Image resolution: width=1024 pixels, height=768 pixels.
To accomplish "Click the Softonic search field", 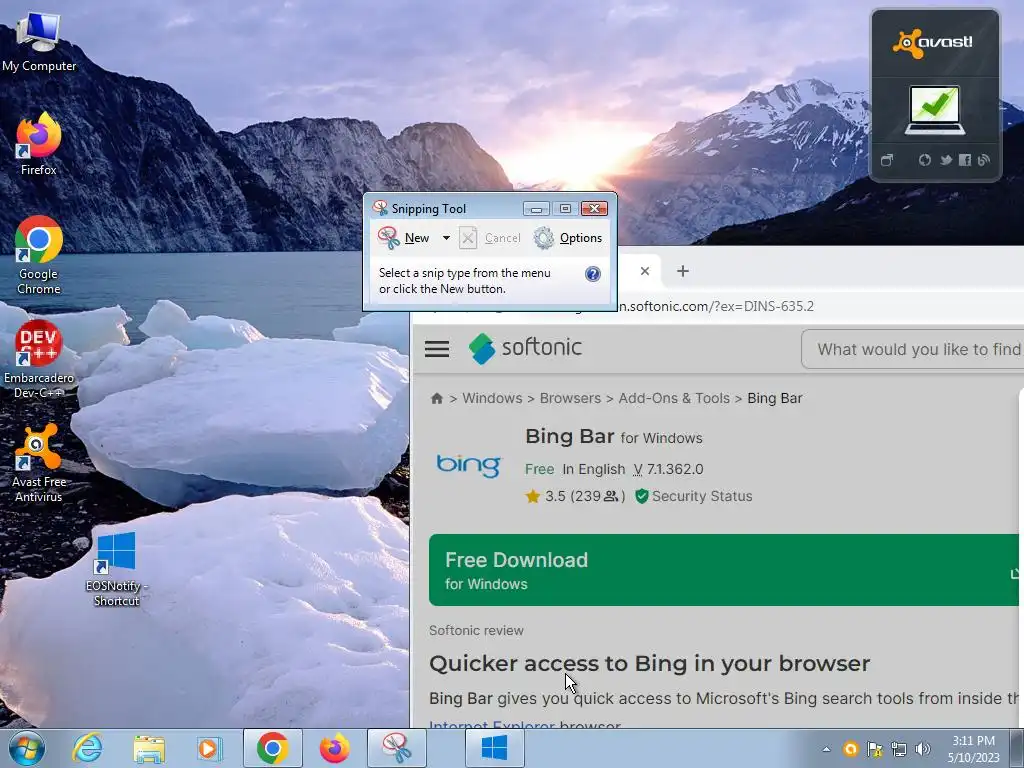I will click(x=912, y=349).
